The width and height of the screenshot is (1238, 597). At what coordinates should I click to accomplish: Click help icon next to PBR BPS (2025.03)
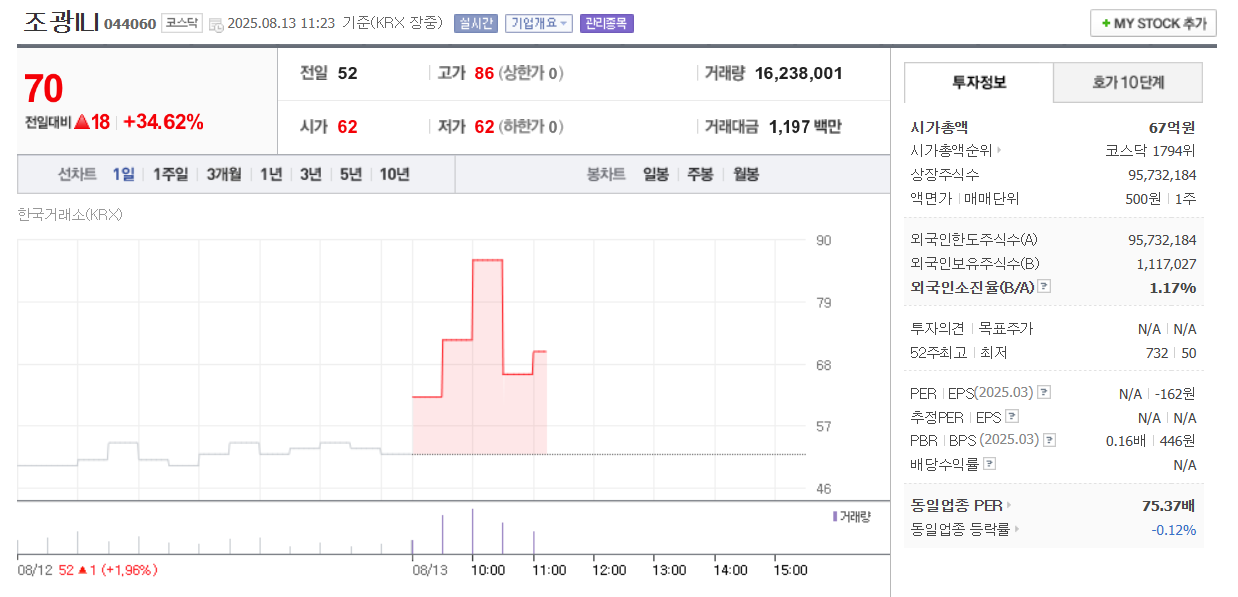(x=1050, y=440)
